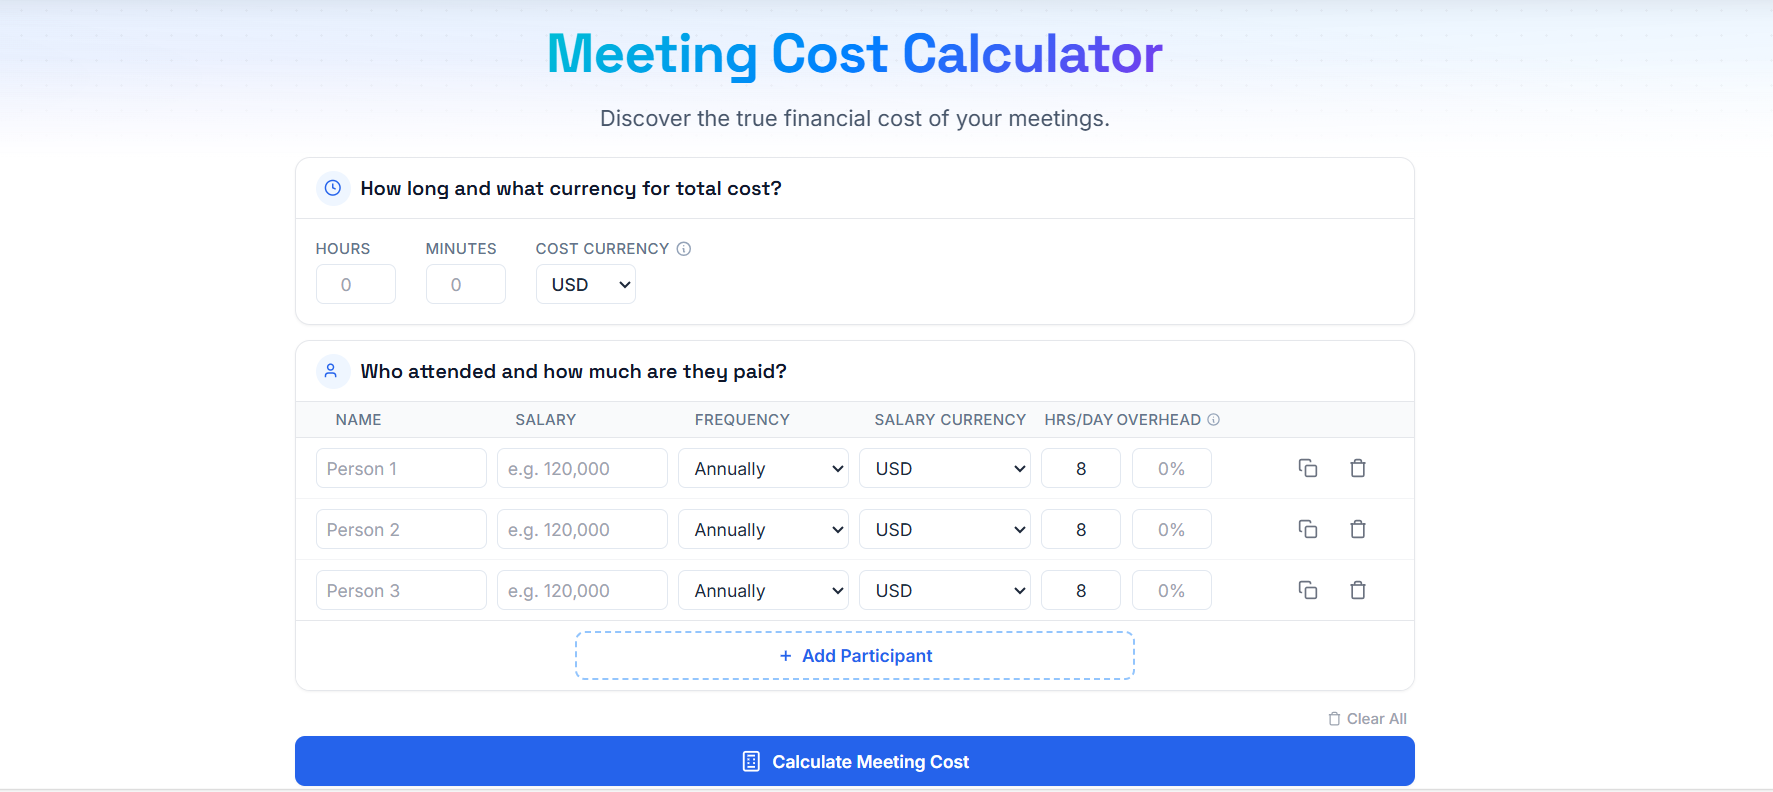This screenshot has height=792, width=1773.
Task: Open Person 3 frequency dropdown
Action: click(x=763, y=589)
